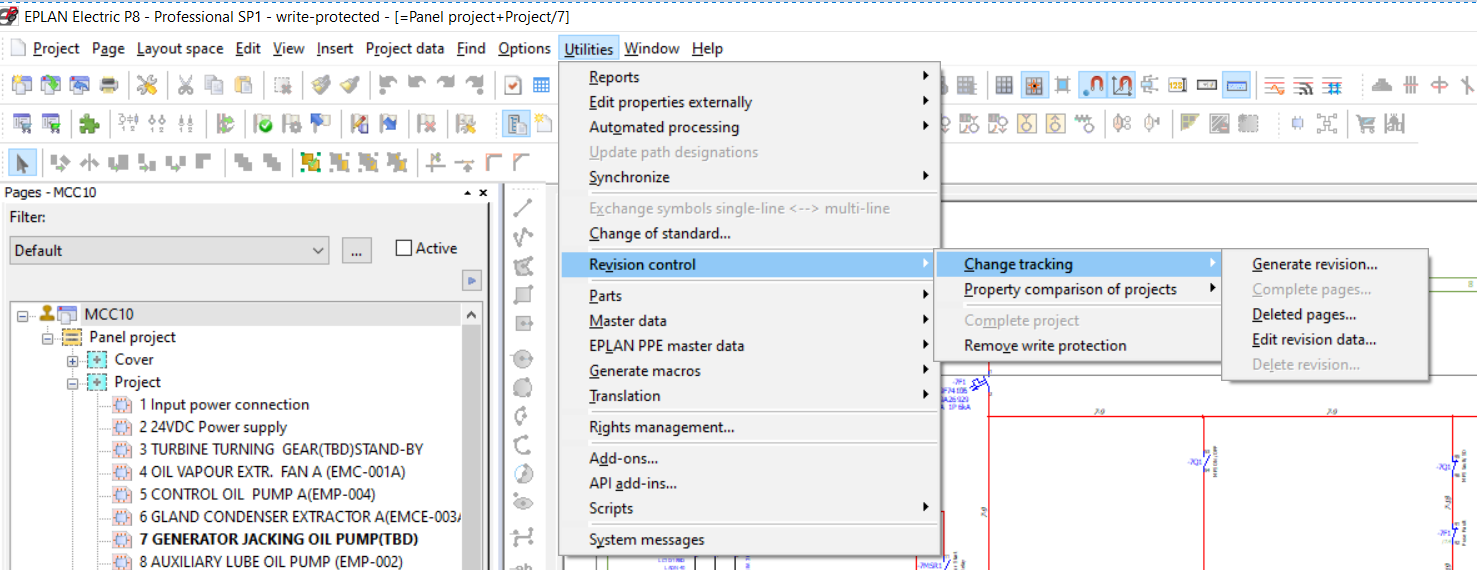Close the Pages - MCC10 panel

tap(483, 193)
